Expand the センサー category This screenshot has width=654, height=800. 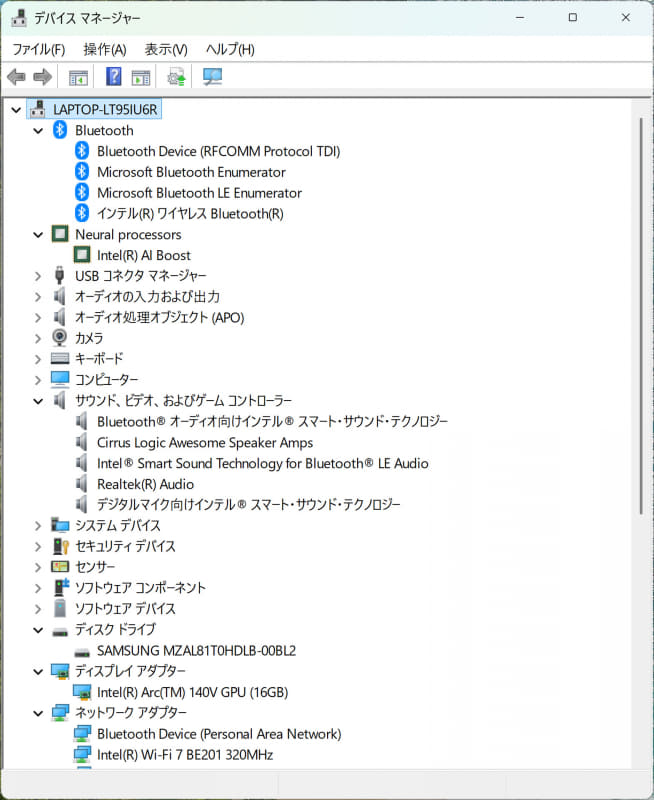pyautogui.click(x=38, y=567)
